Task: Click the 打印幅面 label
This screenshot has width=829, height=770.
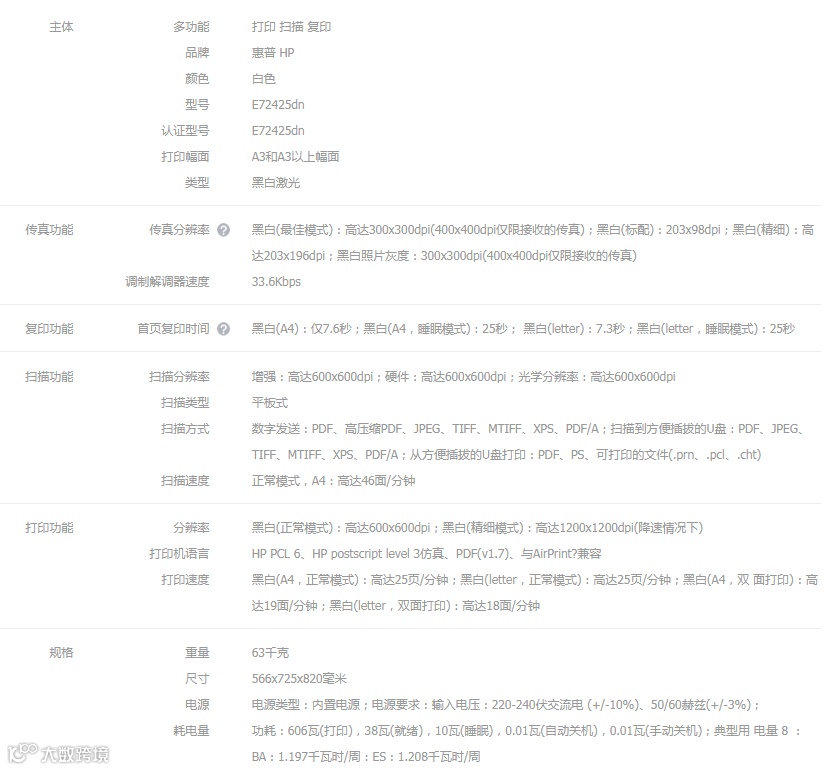Action: click(185, 157)
